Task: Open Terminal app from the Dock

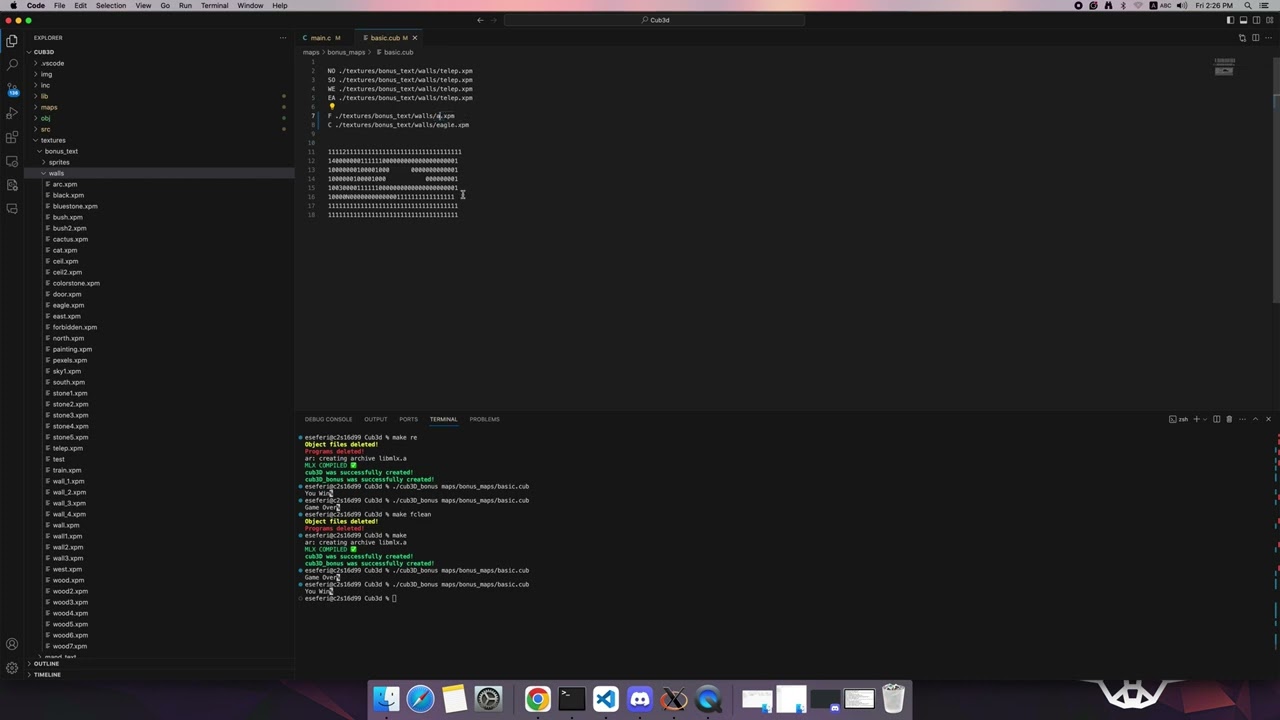Action: coord(571,699)
